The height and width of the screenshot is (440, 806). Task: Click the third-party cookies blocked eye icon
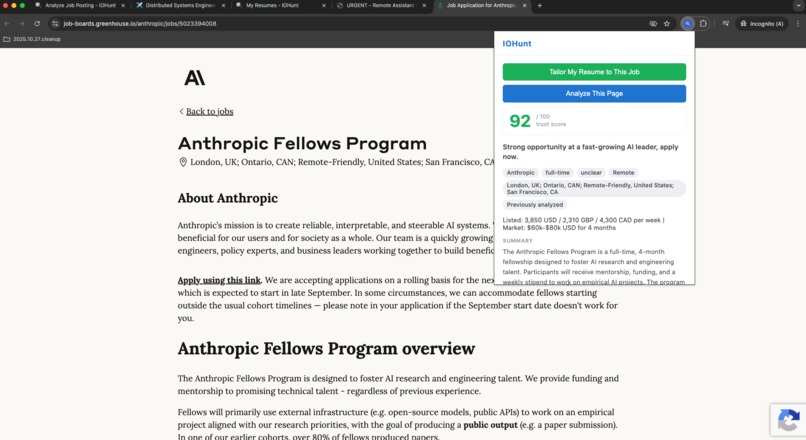pos(653,24)
